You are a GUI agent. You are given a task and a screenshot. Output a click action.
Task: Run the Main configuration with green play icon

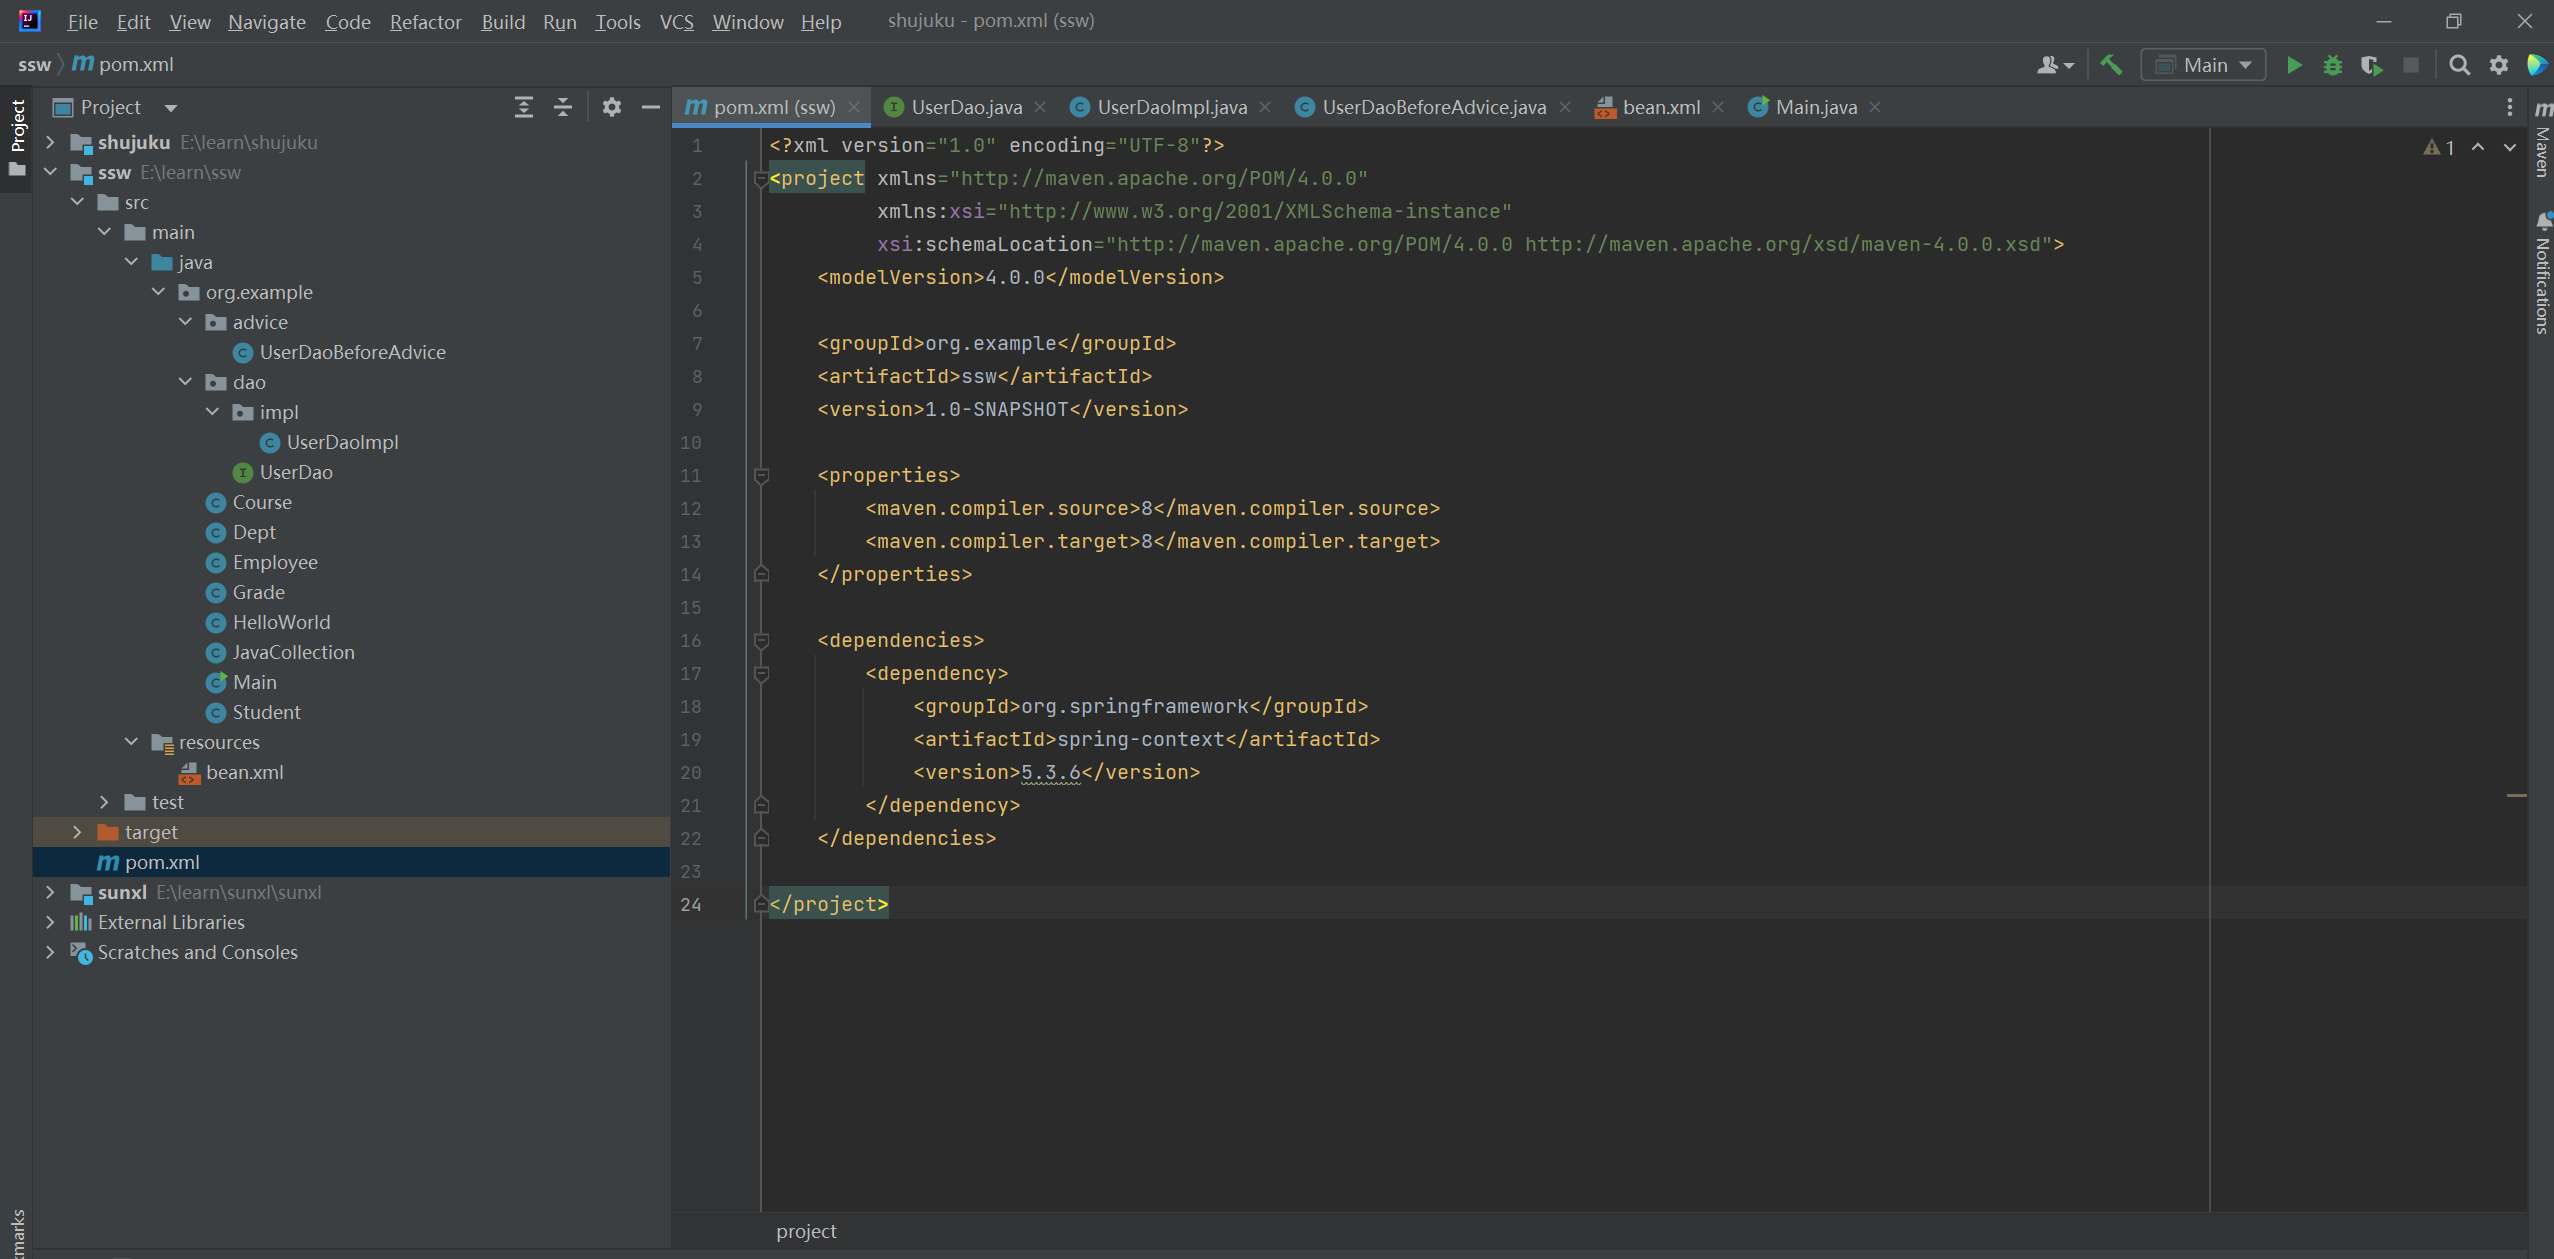[x=2294, y=65]
